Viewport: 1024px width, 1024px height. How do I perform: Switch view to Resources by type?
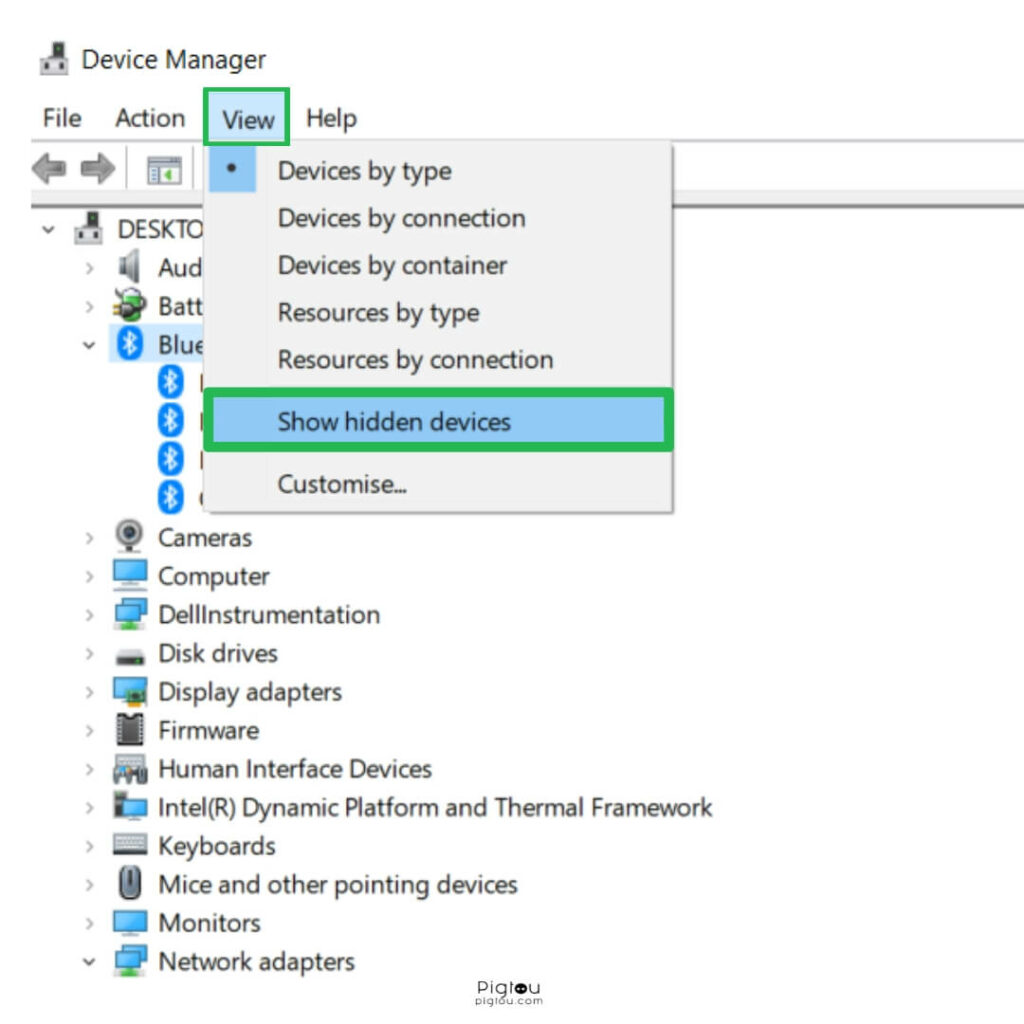(x=438, y=312)
